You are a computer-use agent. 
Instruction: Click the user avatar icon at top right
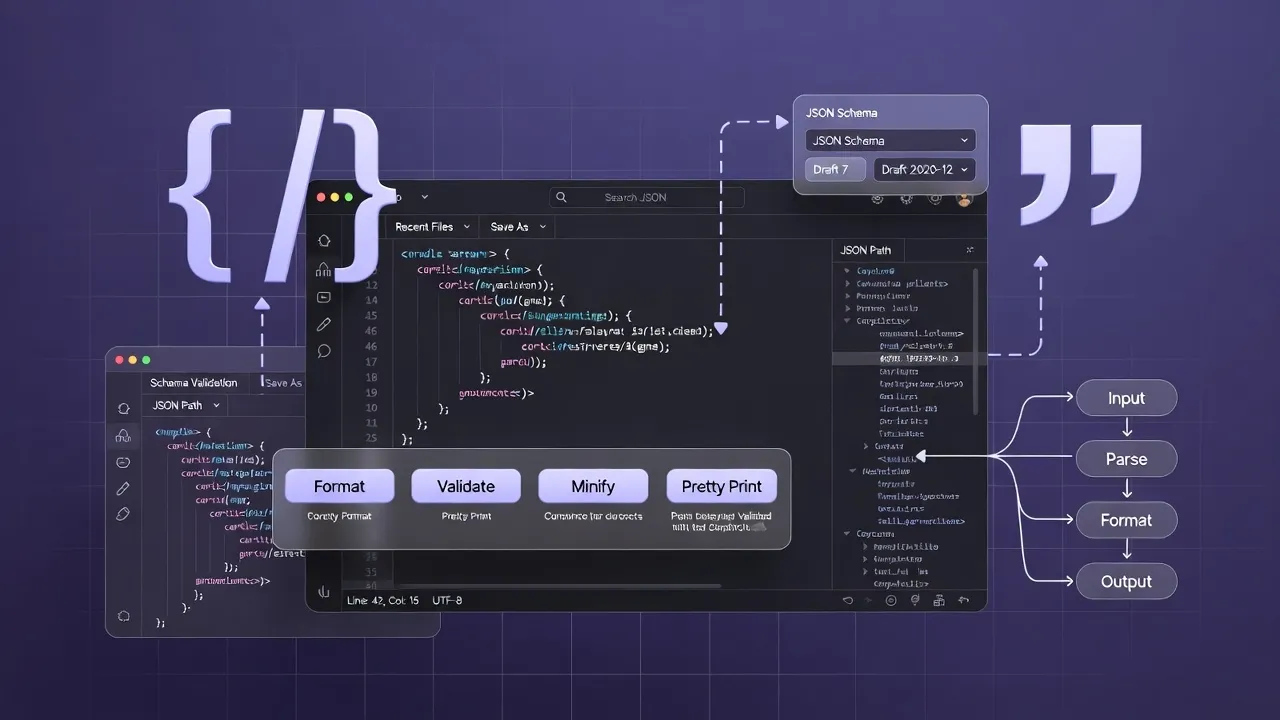point(964,199)
